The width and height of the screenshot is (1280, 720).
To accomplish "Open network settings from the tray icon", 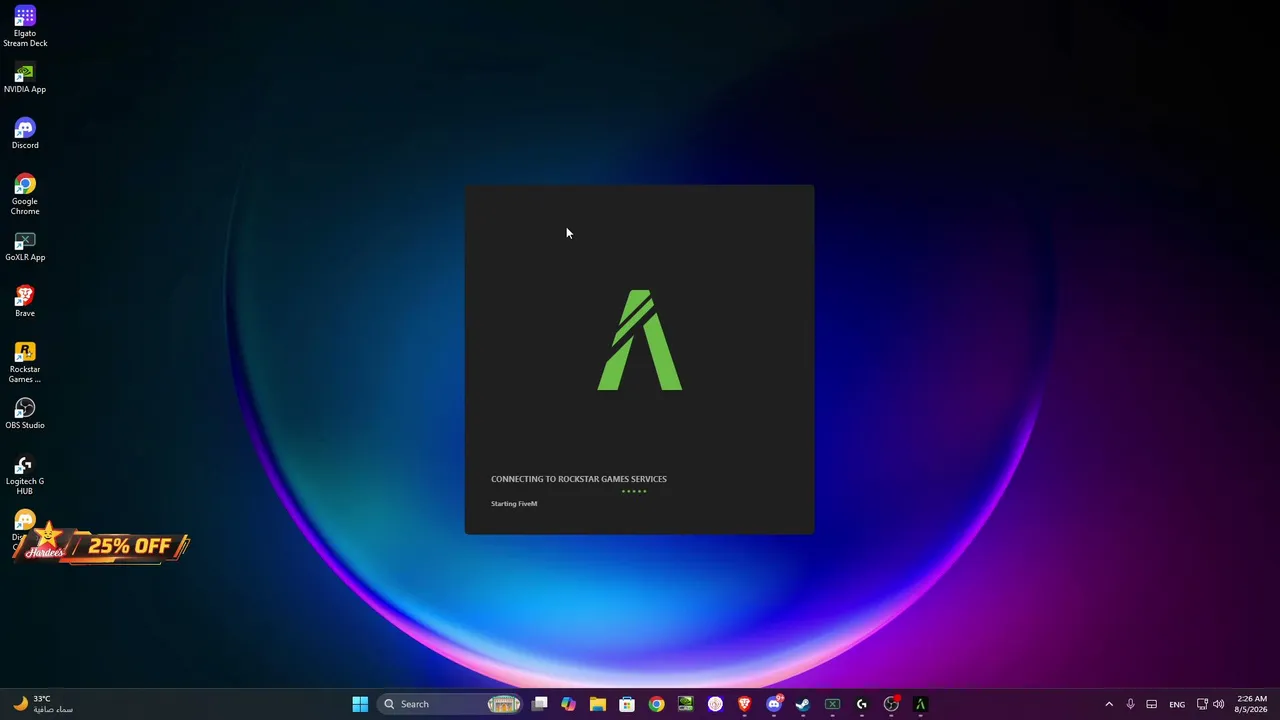I will (x=1203, y=704).
